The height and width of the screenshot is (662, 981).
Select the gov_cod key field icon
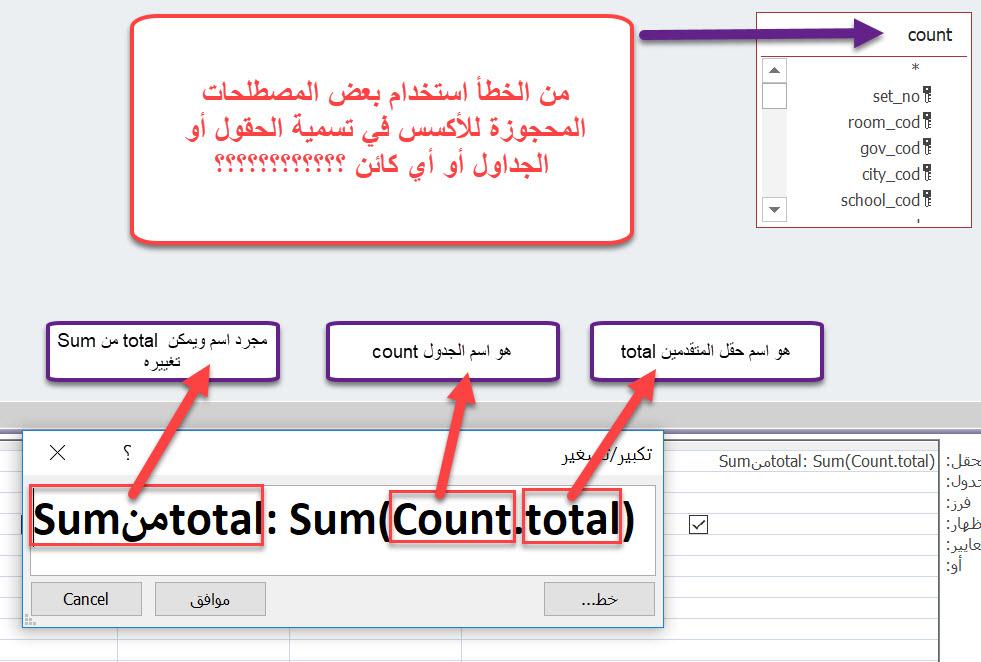tap(927, 148)
